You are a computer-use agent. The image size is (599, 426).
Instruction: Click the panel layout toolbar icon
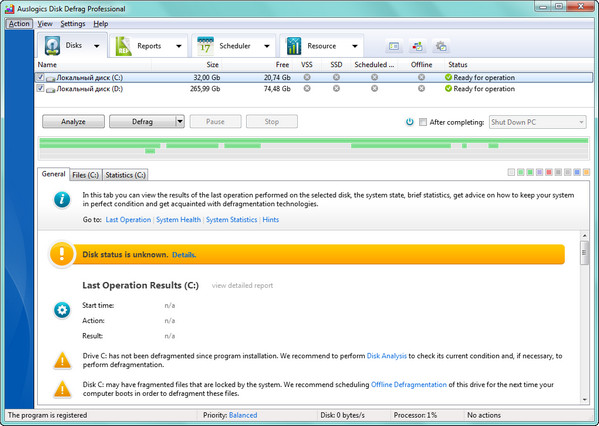394,46
